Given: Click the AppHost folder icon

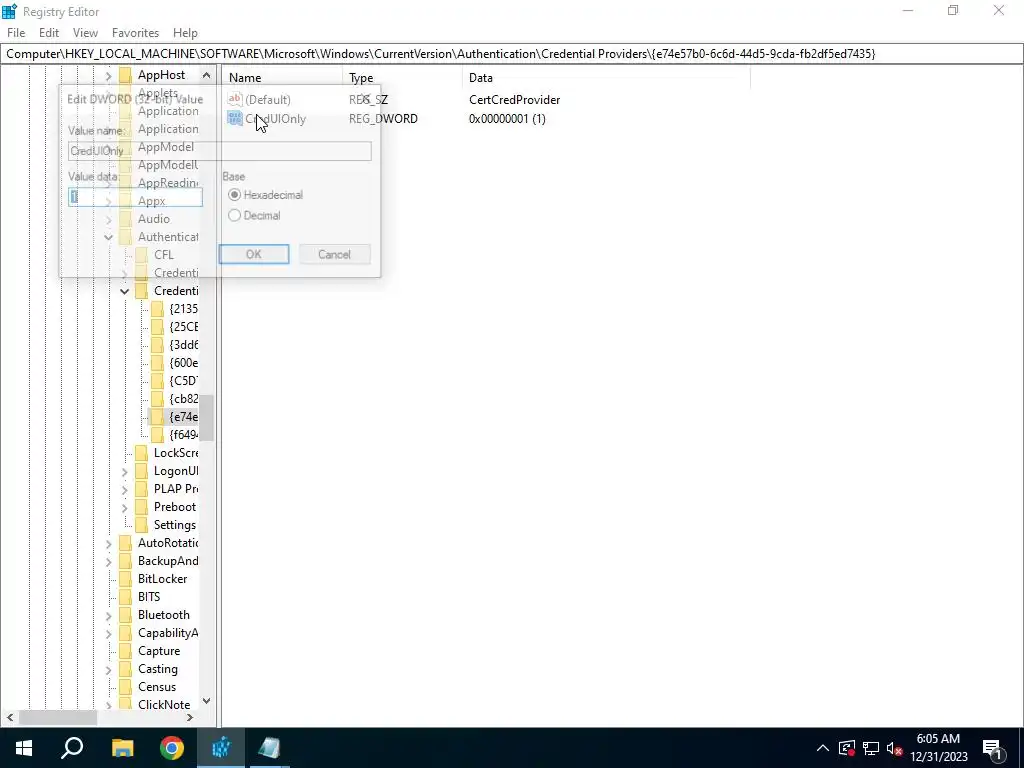Looking at the screenshot, I should click(x=125, y=75).
